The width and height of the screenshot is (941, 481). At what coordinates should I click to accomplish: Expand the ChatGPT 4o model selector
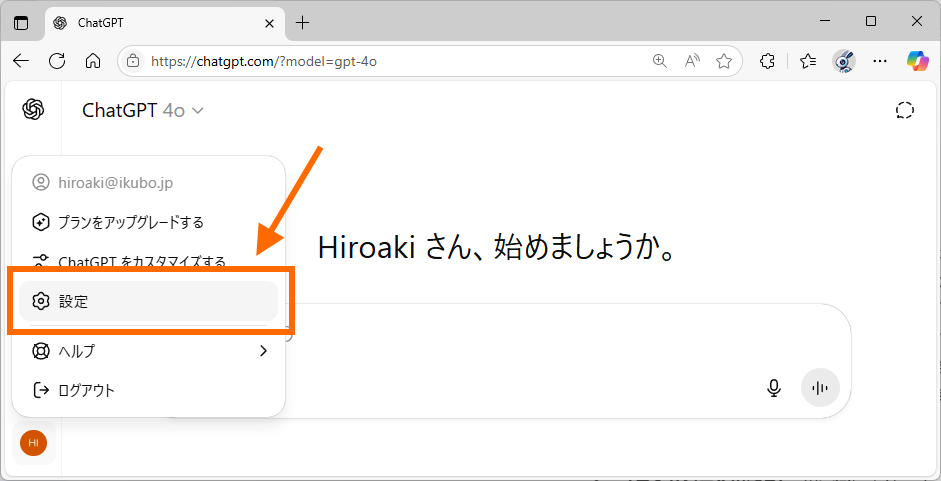143,110
